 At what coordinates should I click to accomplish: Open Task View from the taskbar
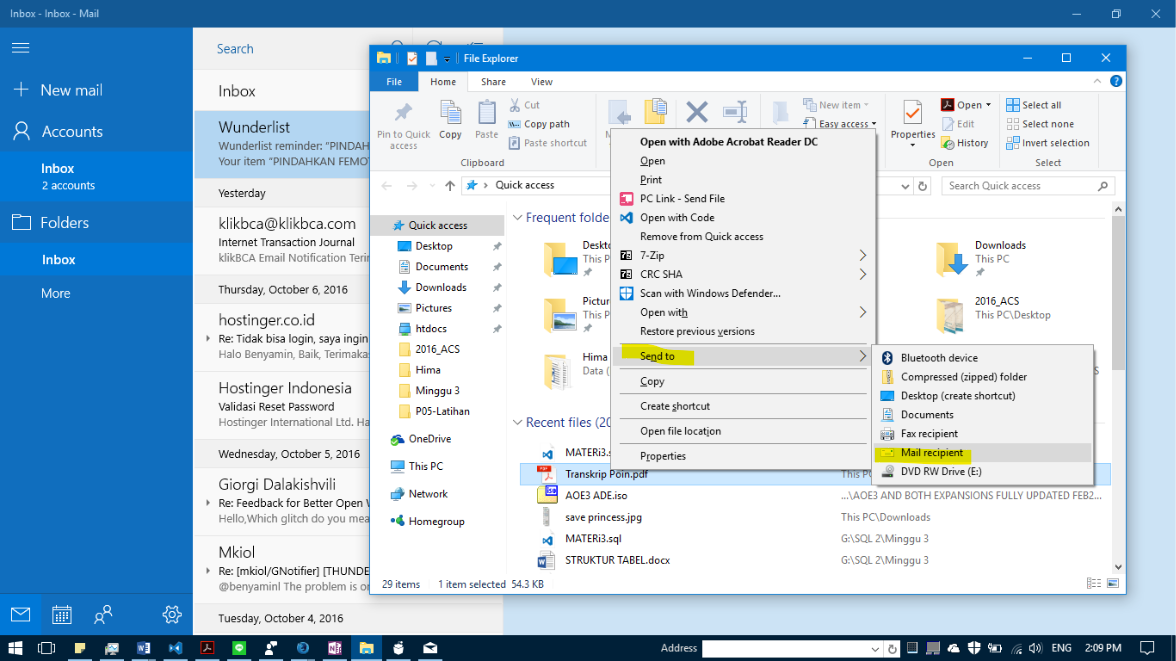(x=46, y=647)
